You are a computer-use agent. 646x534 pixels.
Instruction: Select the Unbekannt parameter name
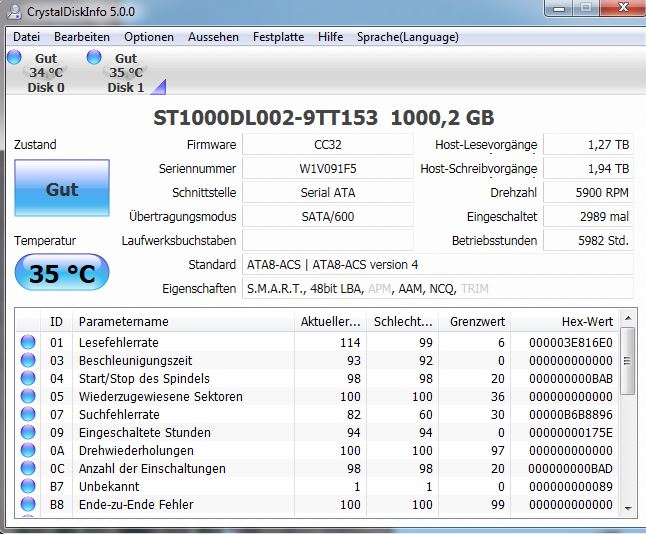tap(109, 486)
